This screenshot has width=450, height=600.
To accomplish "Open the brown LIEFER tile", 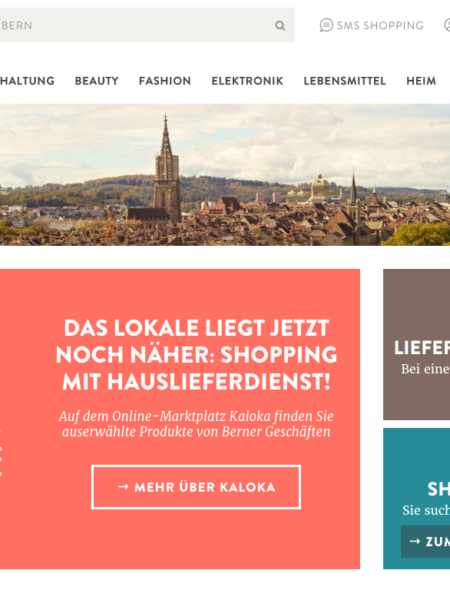I will tap(416, 344).
